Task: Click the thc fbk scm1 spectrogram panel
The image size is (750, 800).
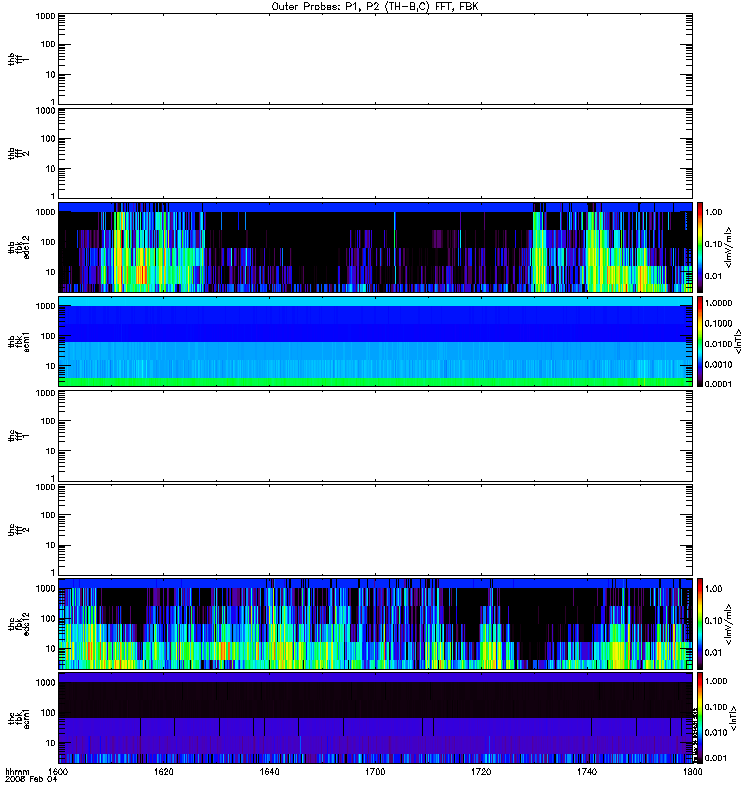Action: pos(376,718)
